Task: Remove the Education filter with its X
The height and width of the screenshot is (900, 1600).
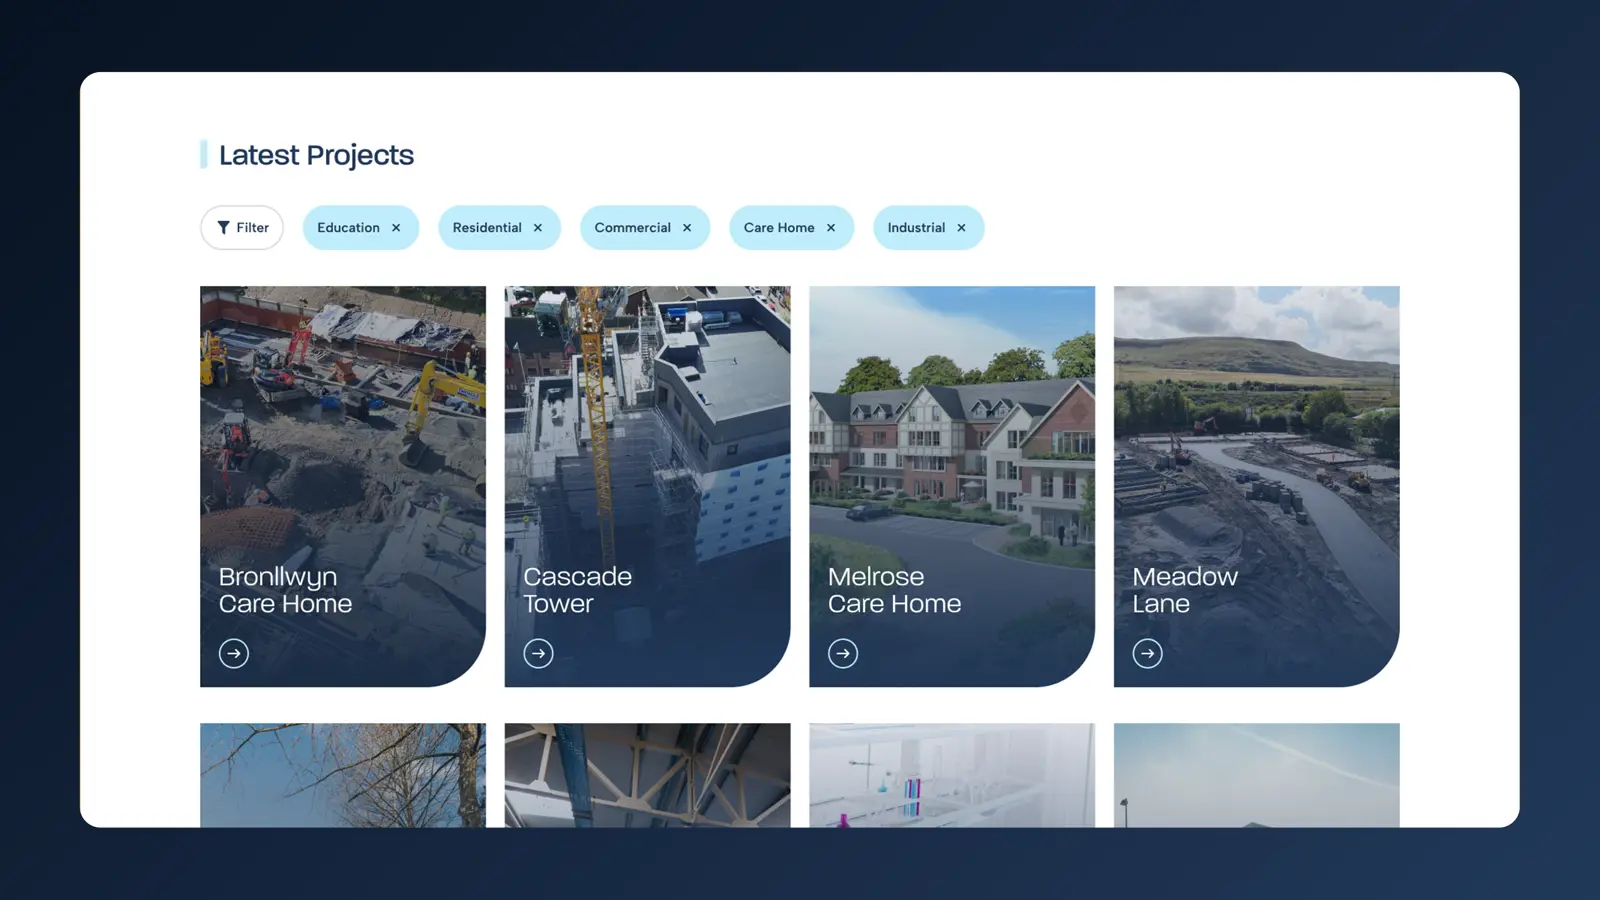Action: coord(396,228)
